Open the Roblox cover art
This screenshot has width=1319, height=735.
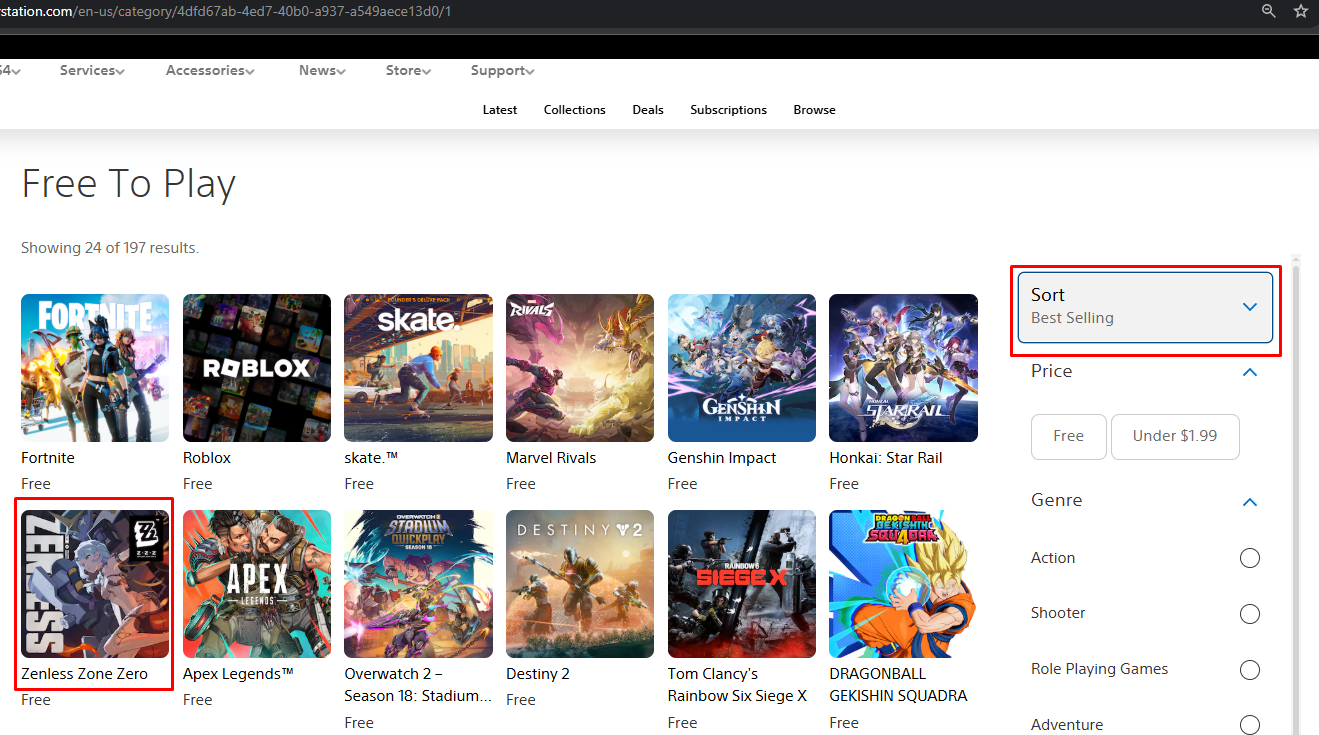pos(257,368)
